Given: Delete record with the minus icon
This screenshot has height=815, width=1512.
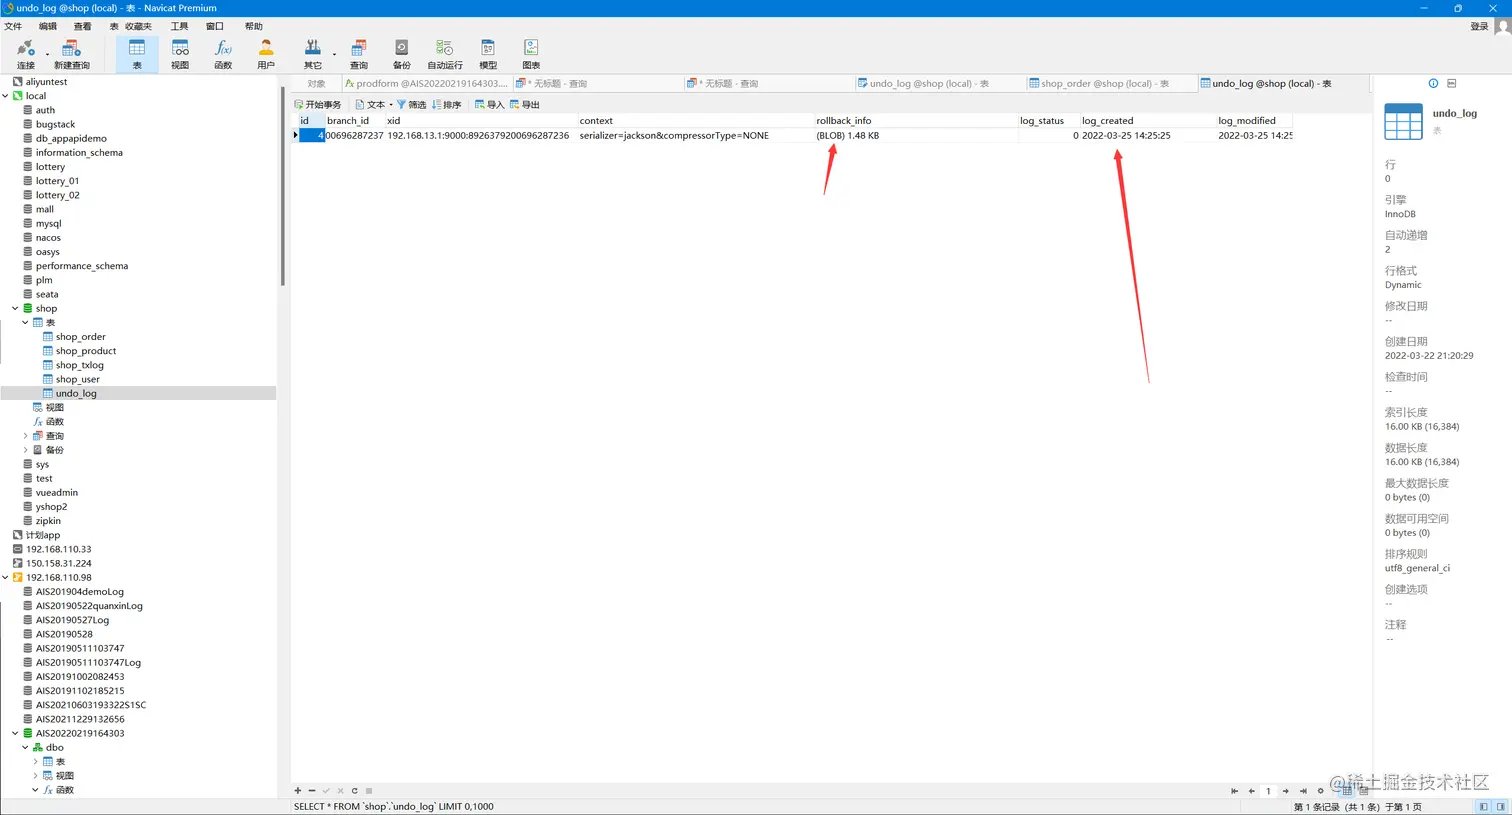Looking at the screenshot, I should 312,790.
